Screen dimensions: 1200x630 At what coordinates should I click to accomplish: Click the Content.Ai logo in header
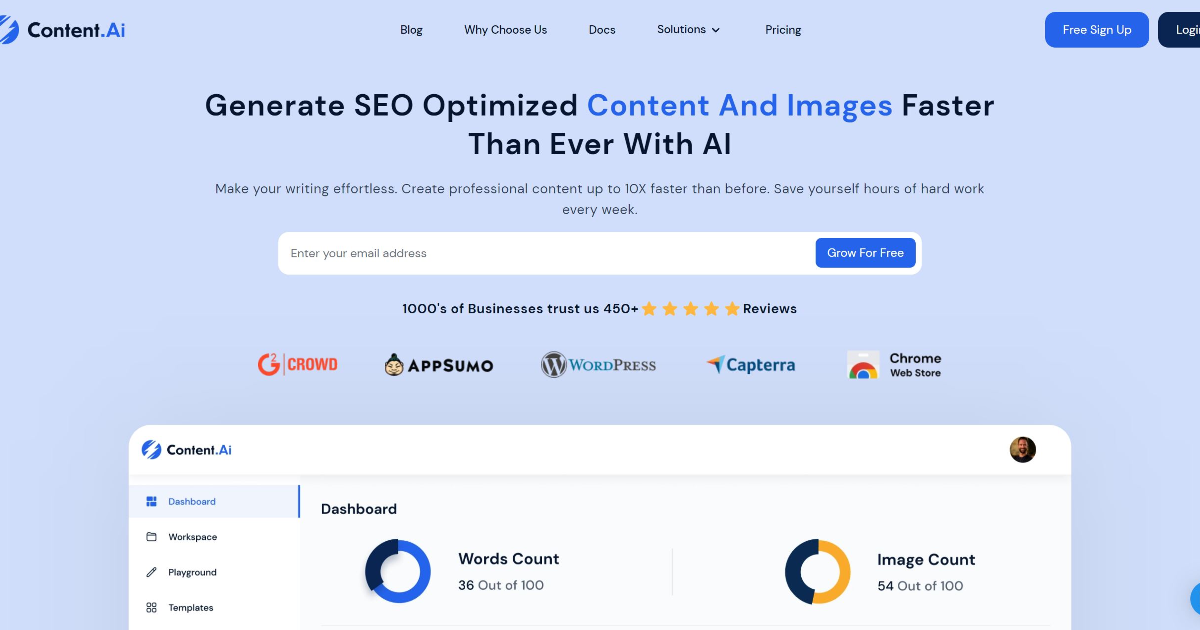[62, 30]
